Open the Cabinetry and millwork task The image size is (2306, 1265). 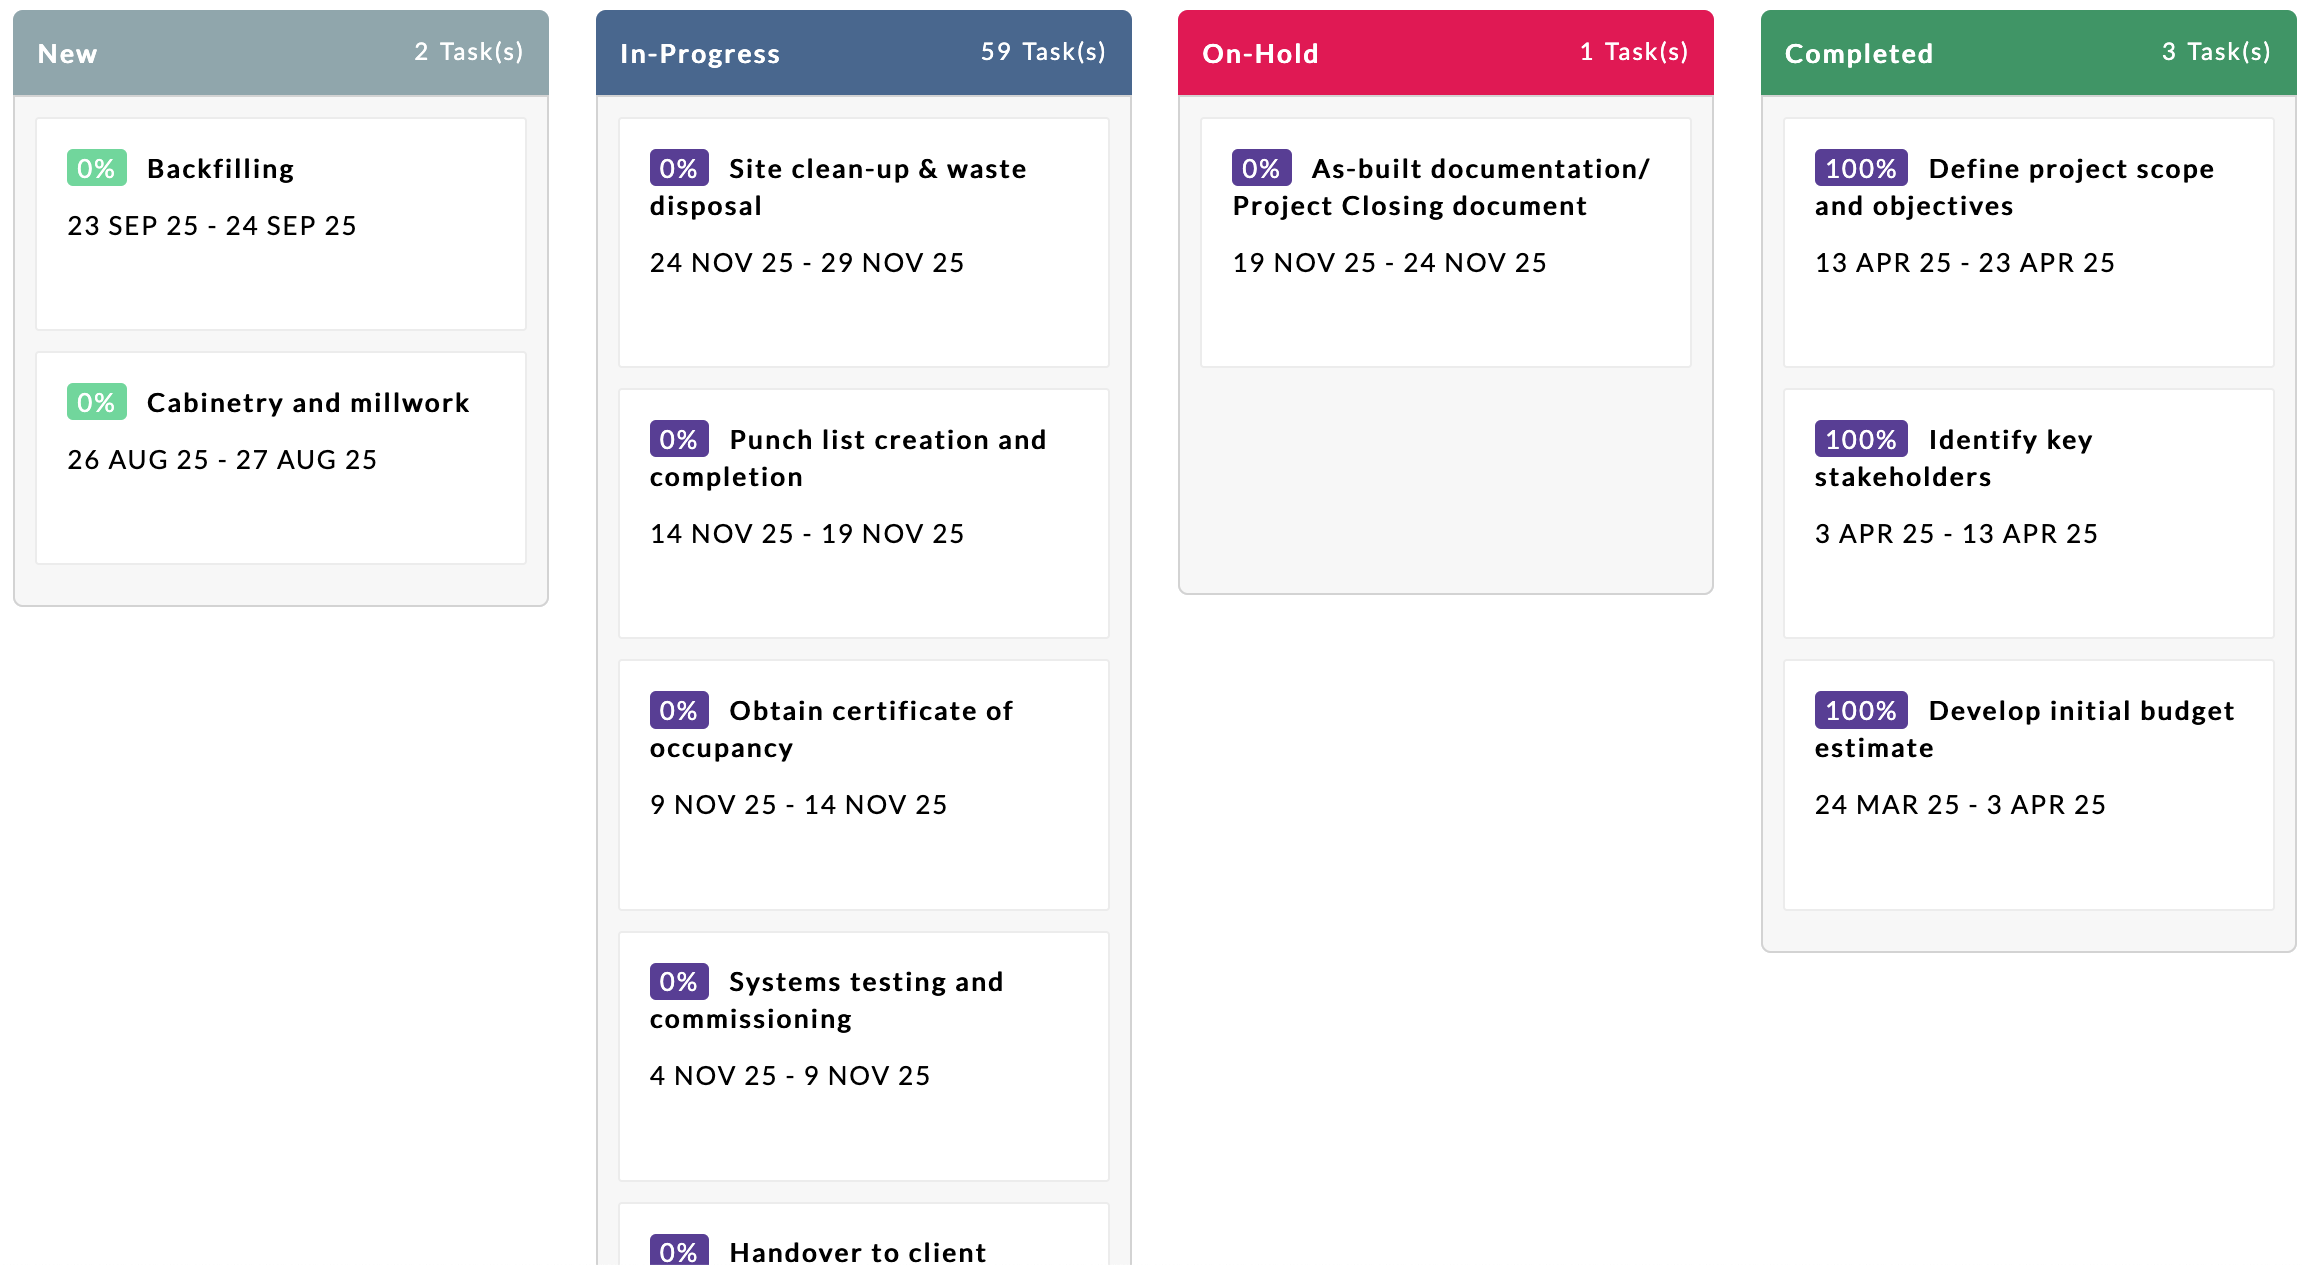[x=280, y=457]
